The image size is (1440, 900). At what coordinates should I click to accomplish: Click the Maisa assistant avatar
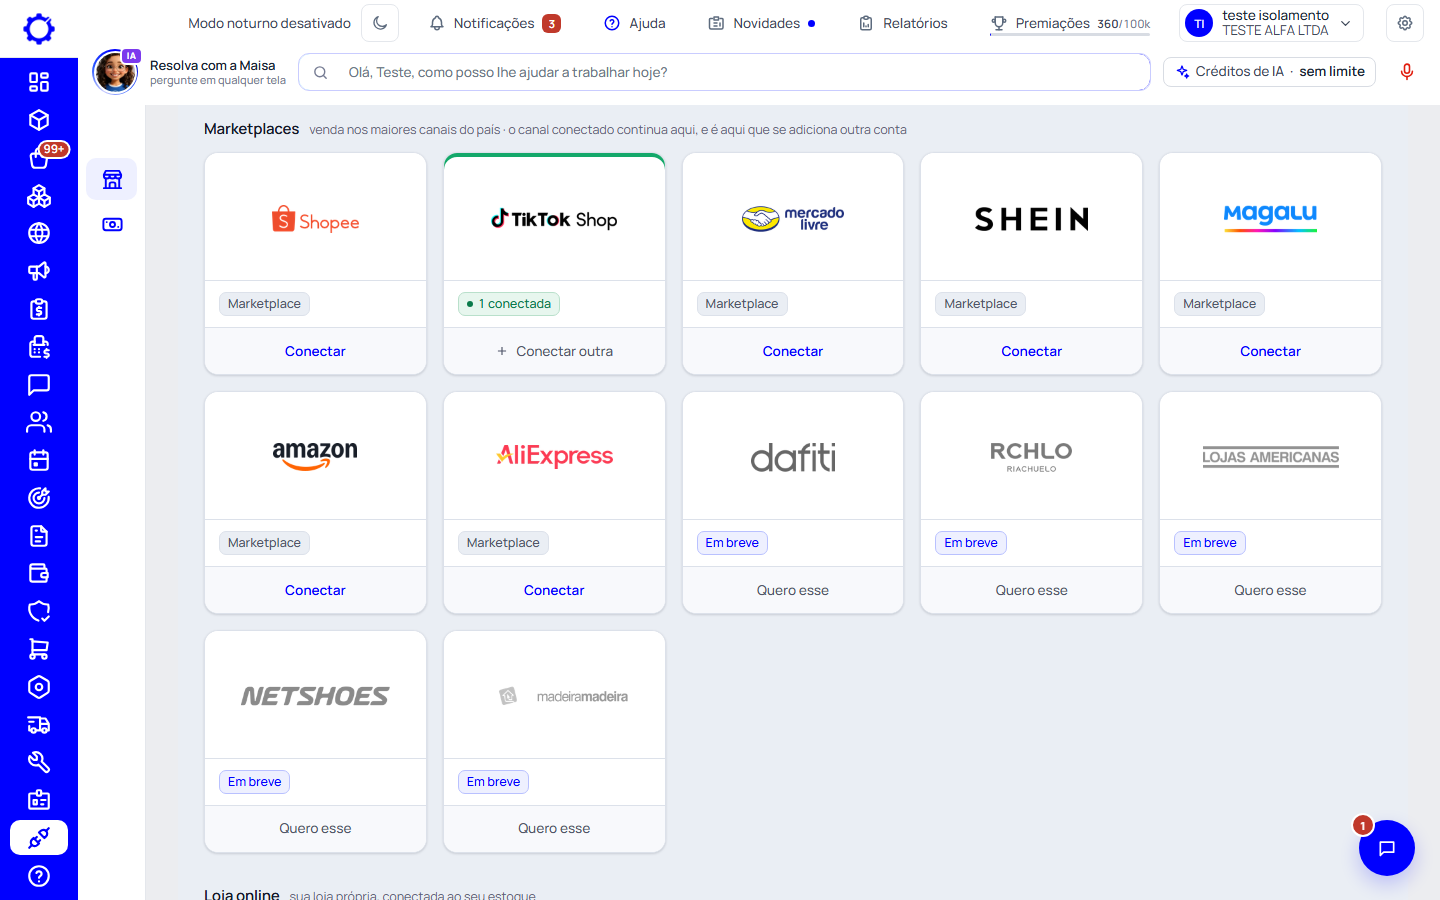click(x=115, y=72)
